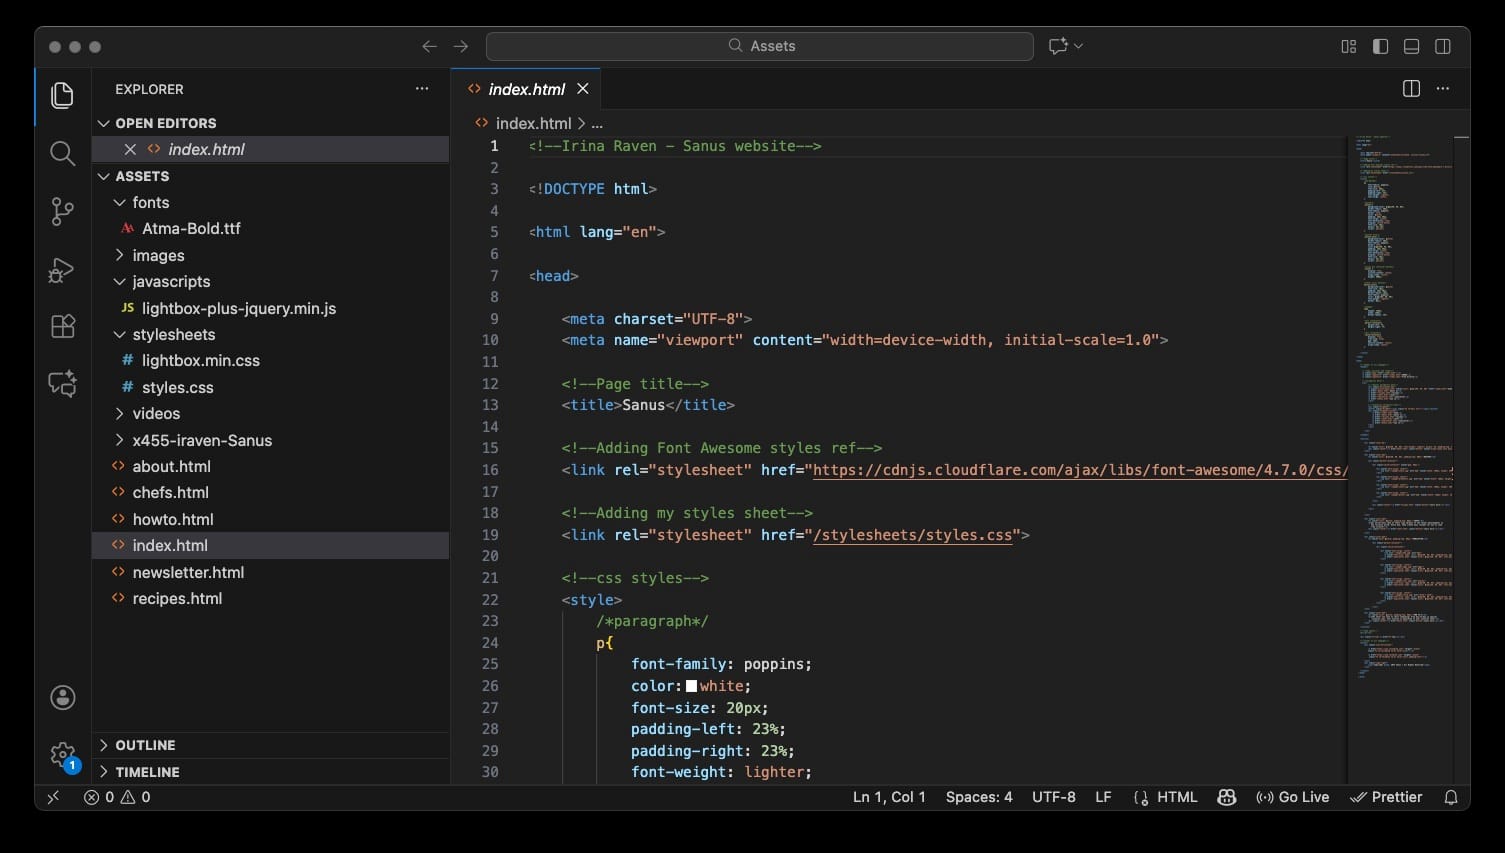Click the Split Editor Right icon

(x=1411, y=89)
